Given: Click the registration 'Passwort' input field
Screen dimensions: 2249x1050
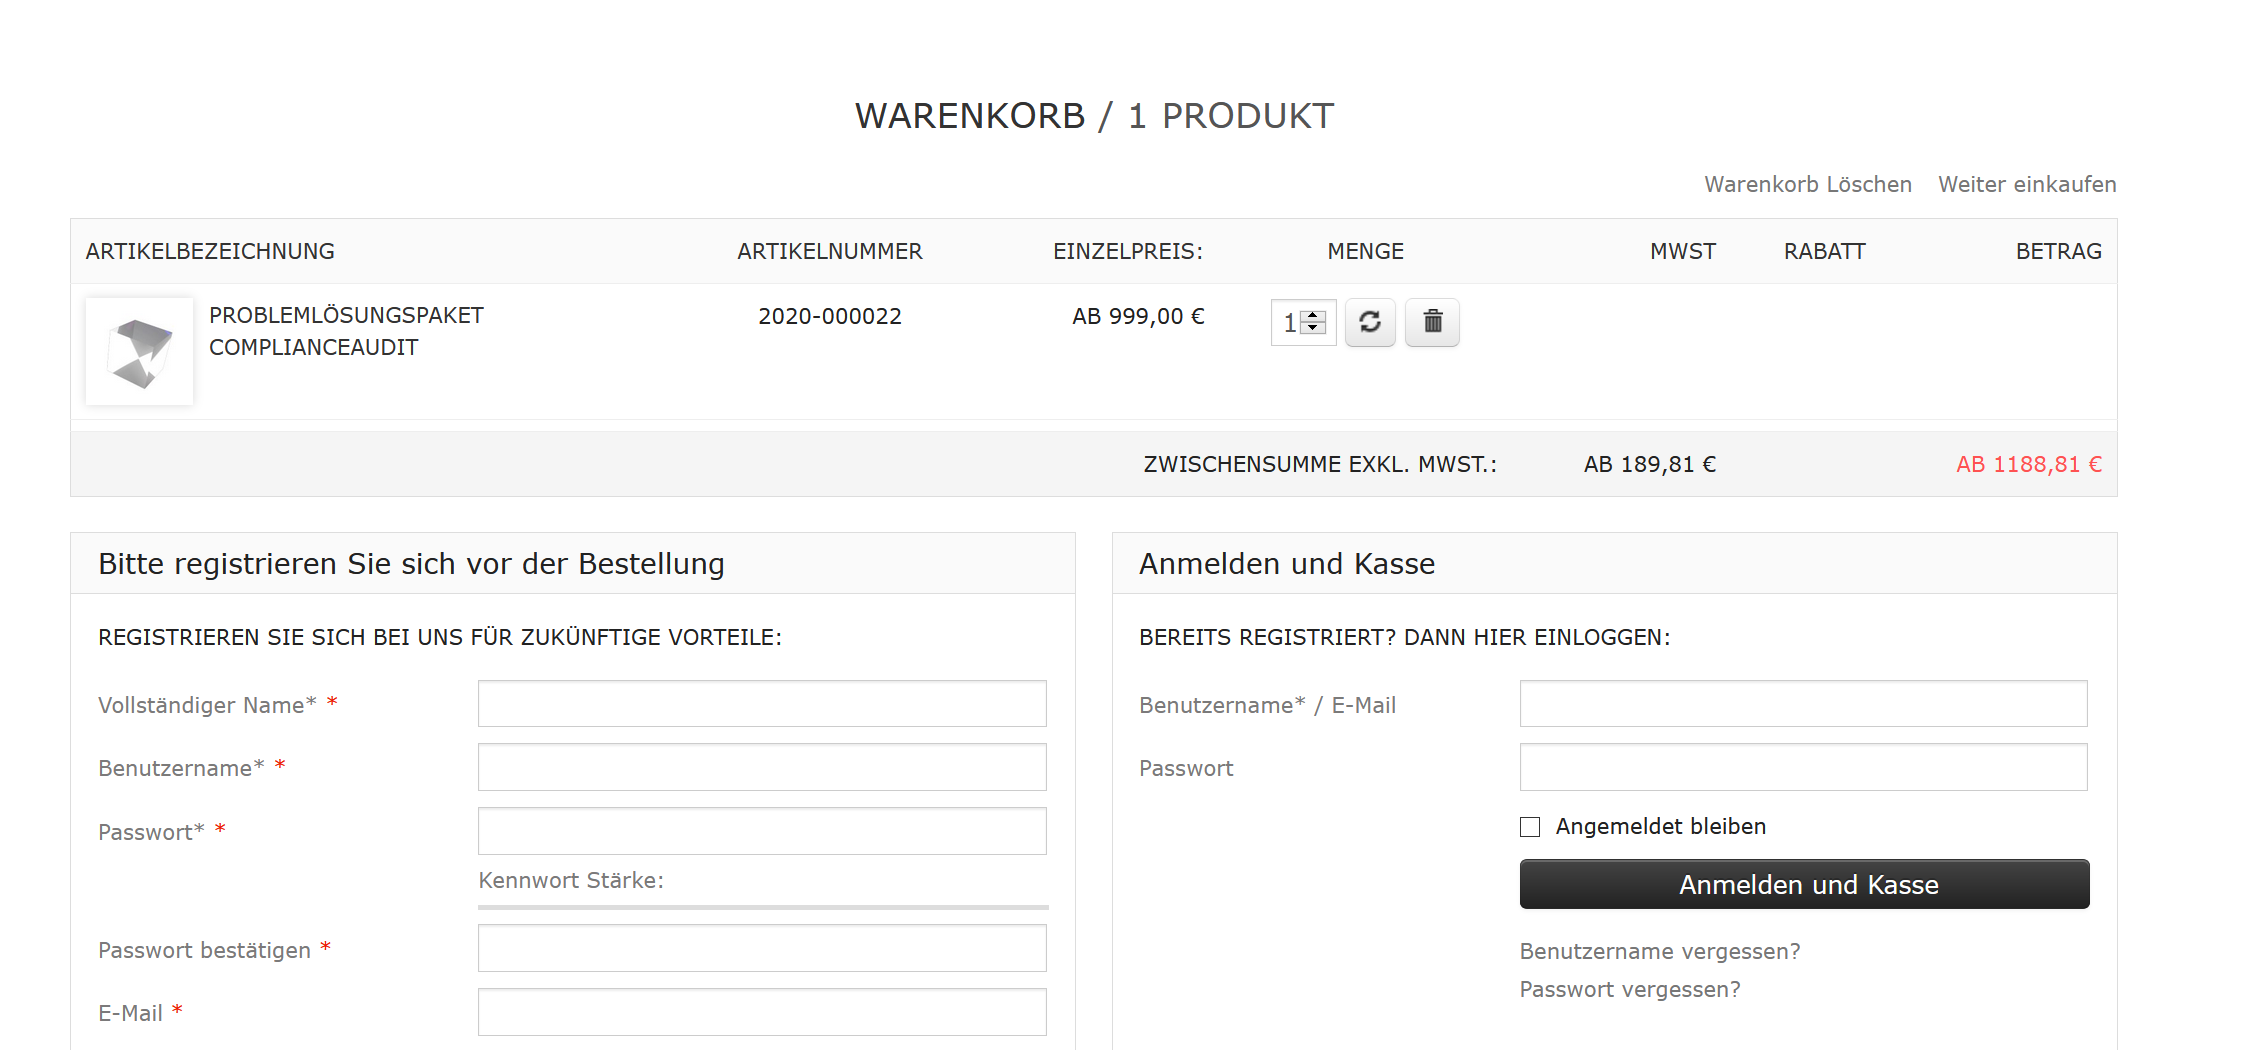Looking at the screenshot, I should coord(762,831).
